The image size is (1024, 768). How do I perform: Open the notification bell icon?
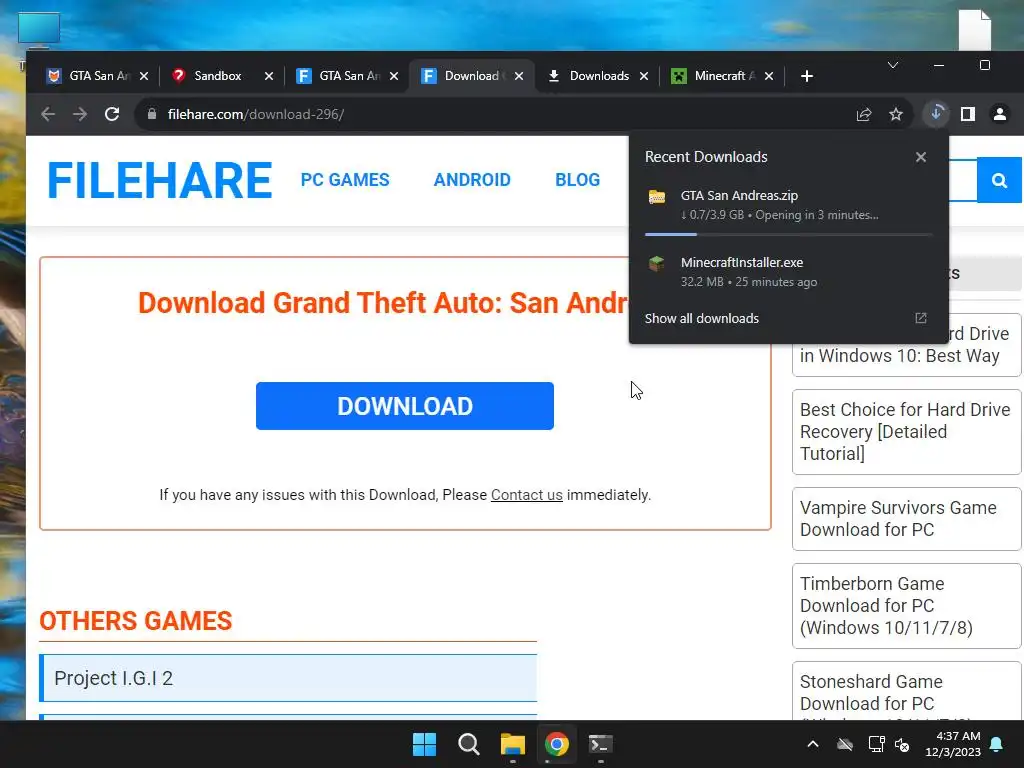(x=997, y=744)
